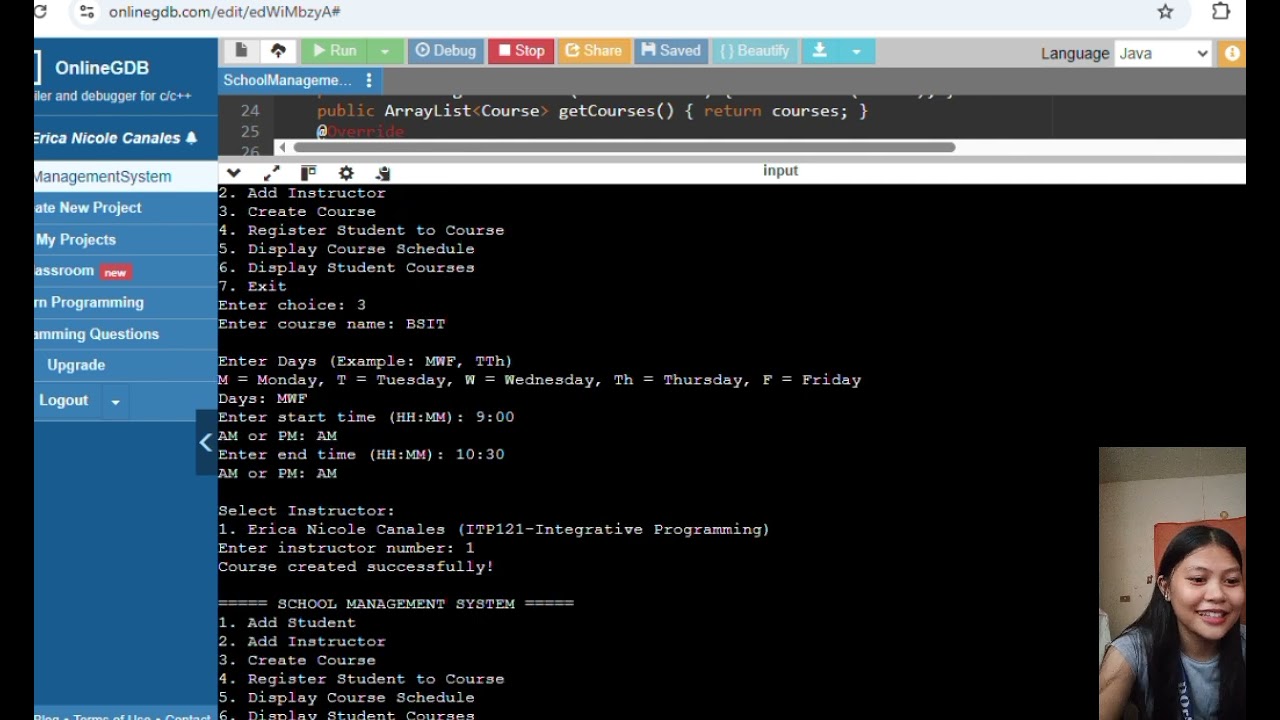Click the 'Select Instructor:' console line
Viewport: 1280px width, 720px height.
[307, 511]
